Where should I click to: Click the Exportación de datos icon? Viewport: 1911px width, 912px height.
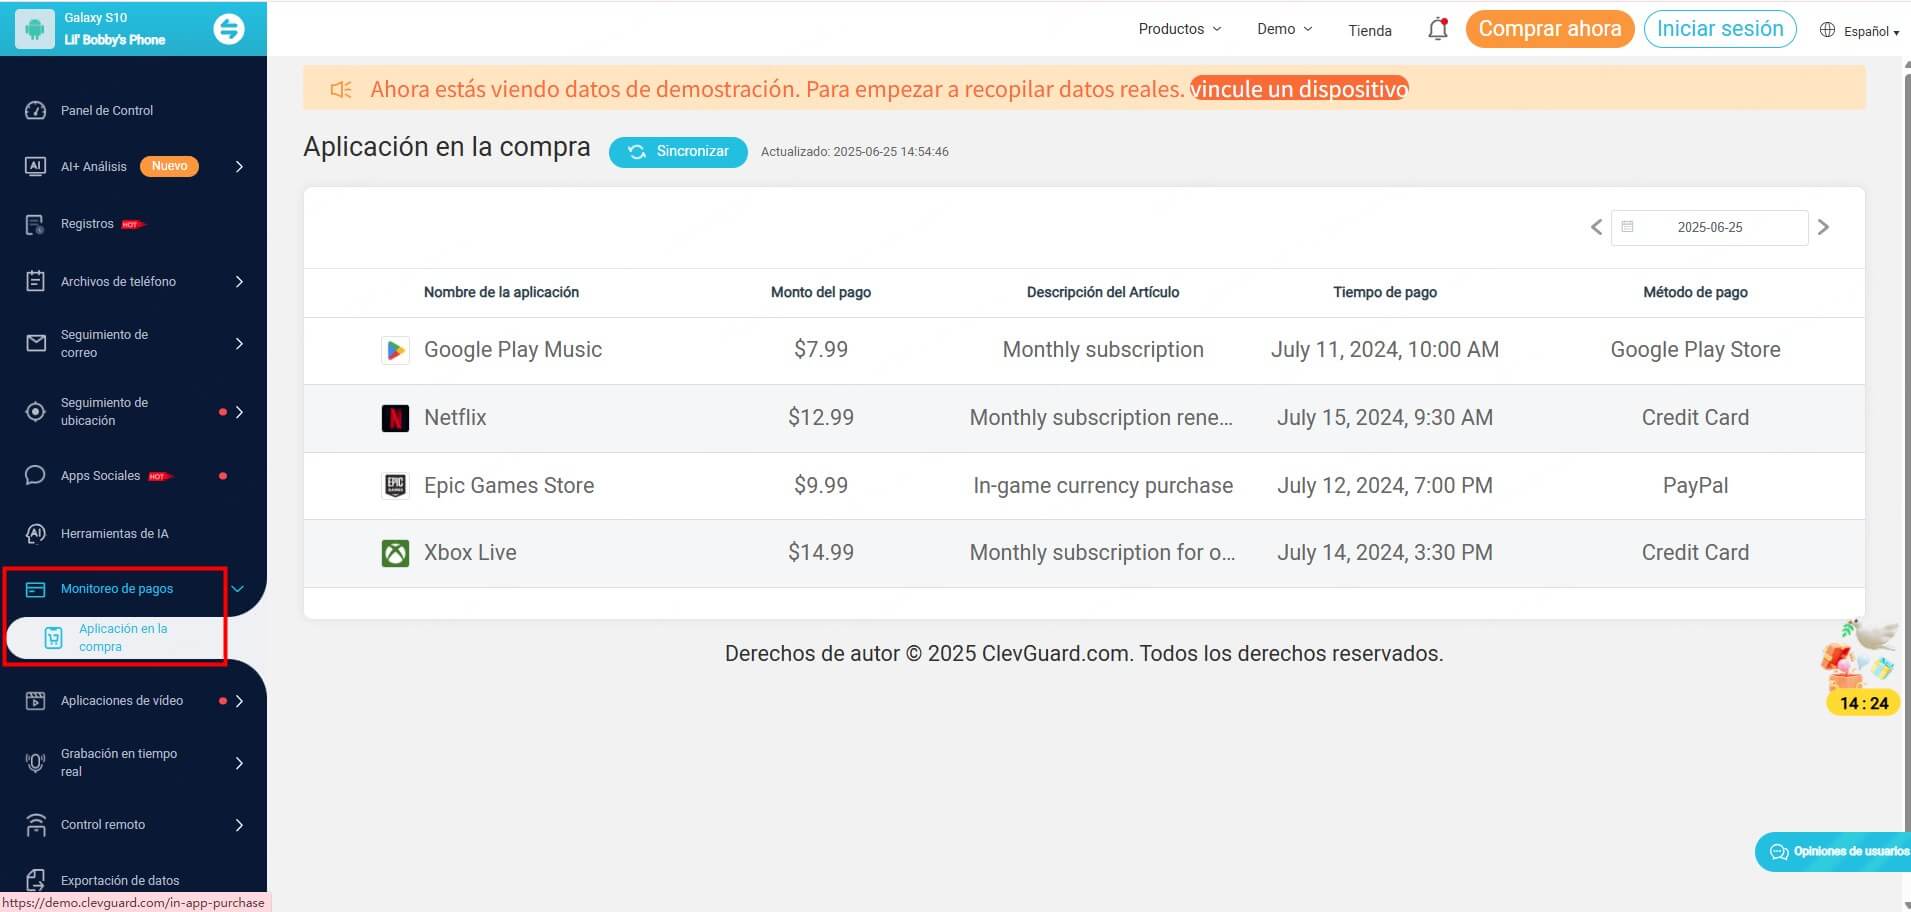tap(35, 880)
